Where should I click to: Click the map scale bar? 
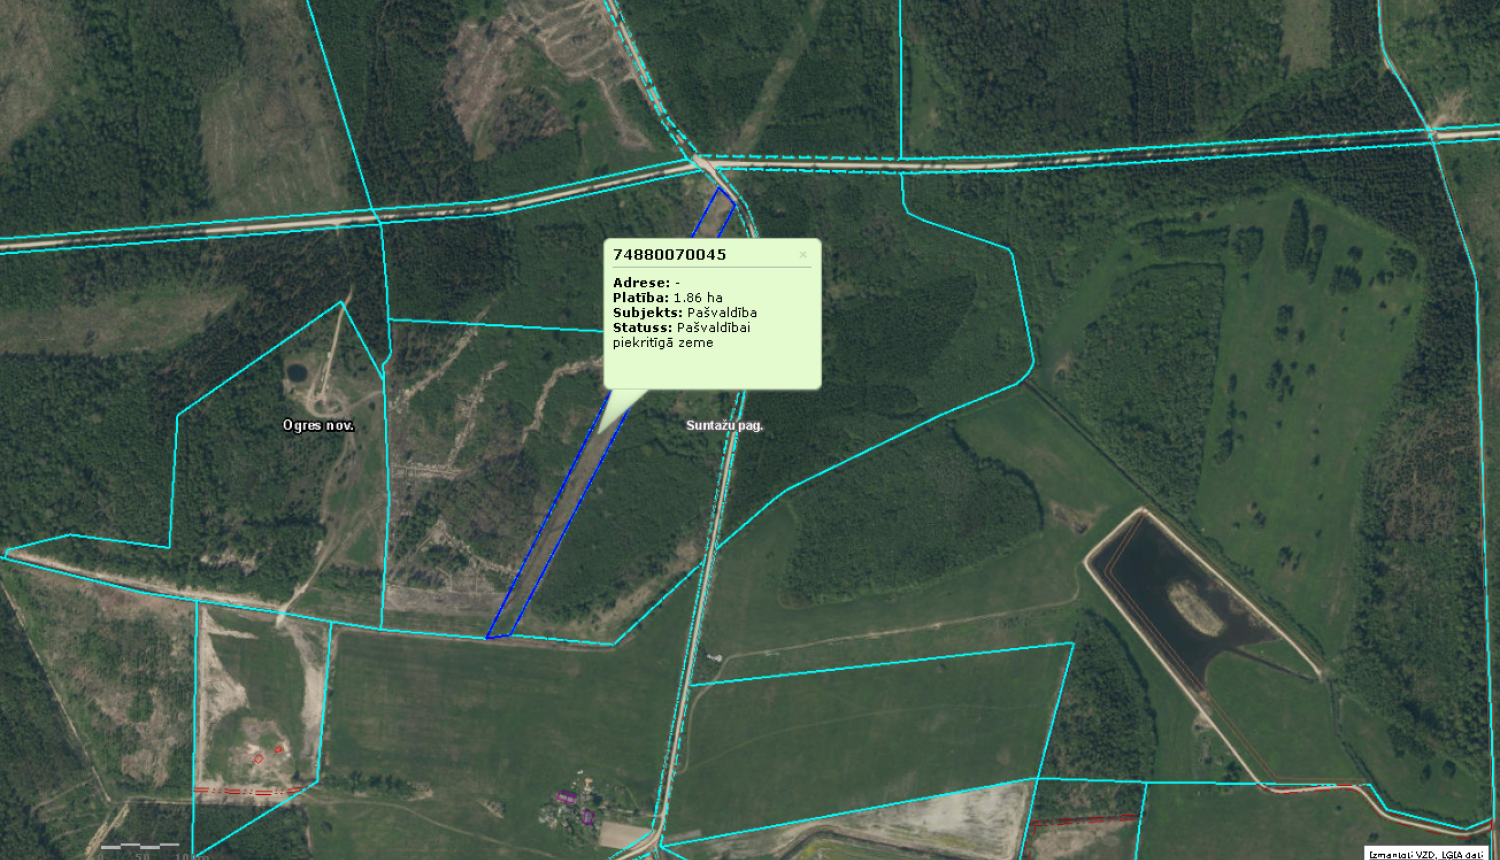(140, 848)
